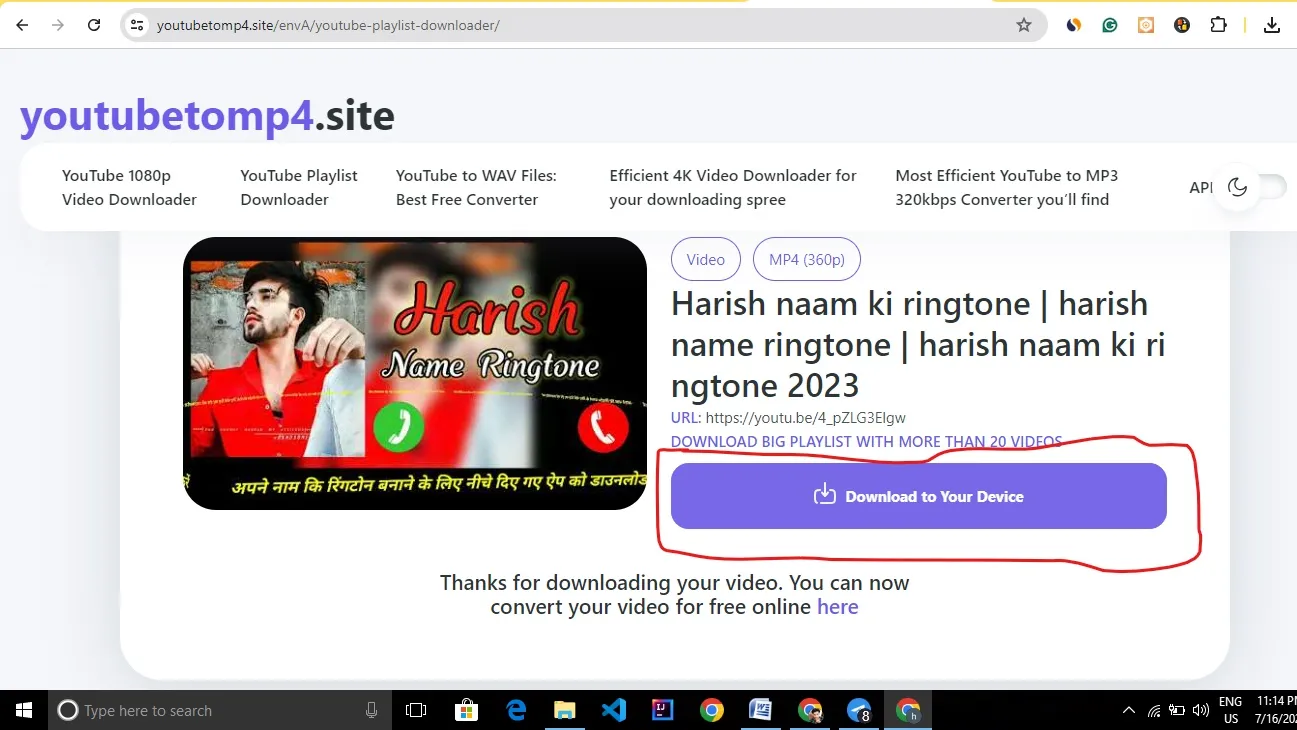Screen dimensions: 1297x730
Task: Open YouTube 1080p Video Downloader menu item
Action: pos(129,187)
